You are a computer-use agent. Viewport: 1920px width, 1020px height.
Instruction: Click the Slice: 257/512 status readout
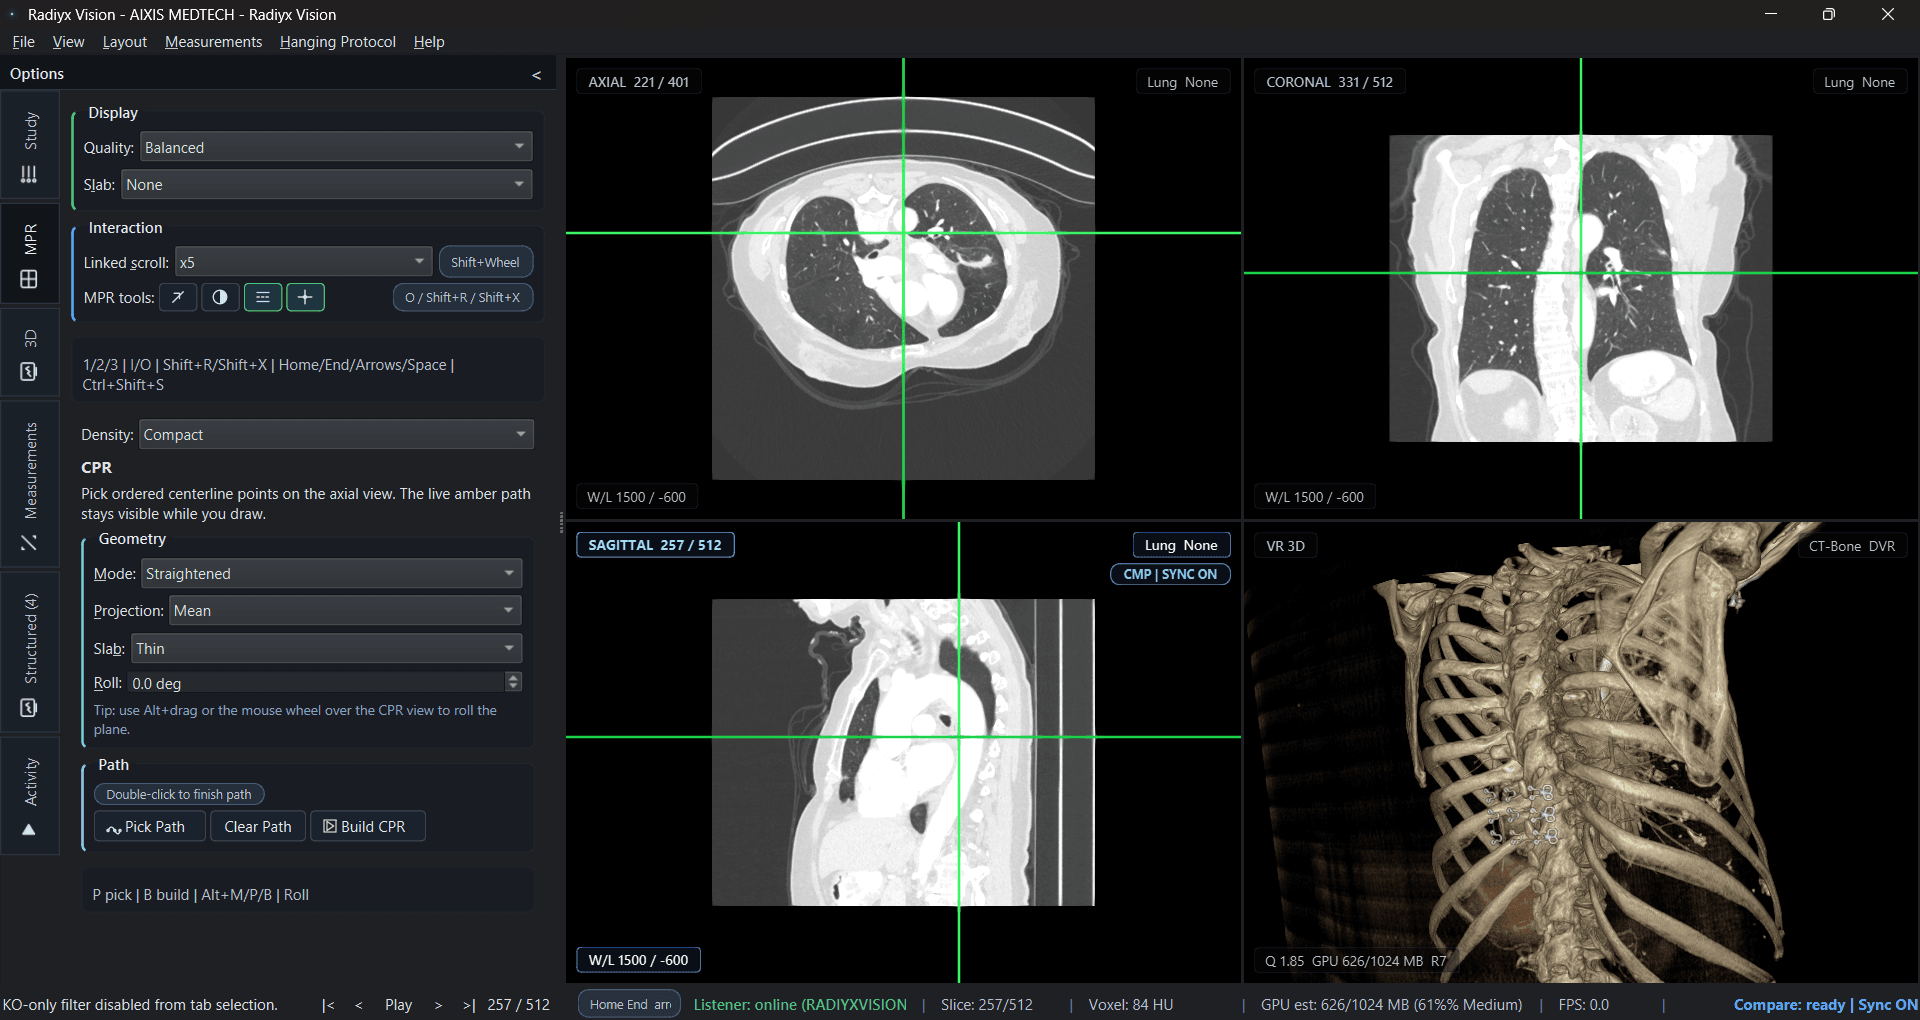[x=986, y=1005]
